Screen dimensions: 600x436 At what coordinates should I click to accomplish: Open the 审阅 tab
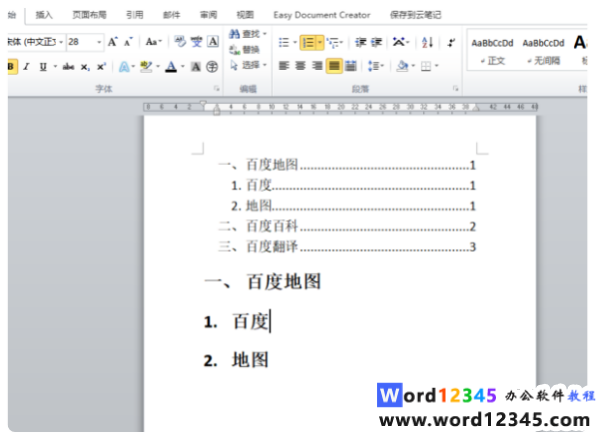pyautogui.click(x=209, y=15)
